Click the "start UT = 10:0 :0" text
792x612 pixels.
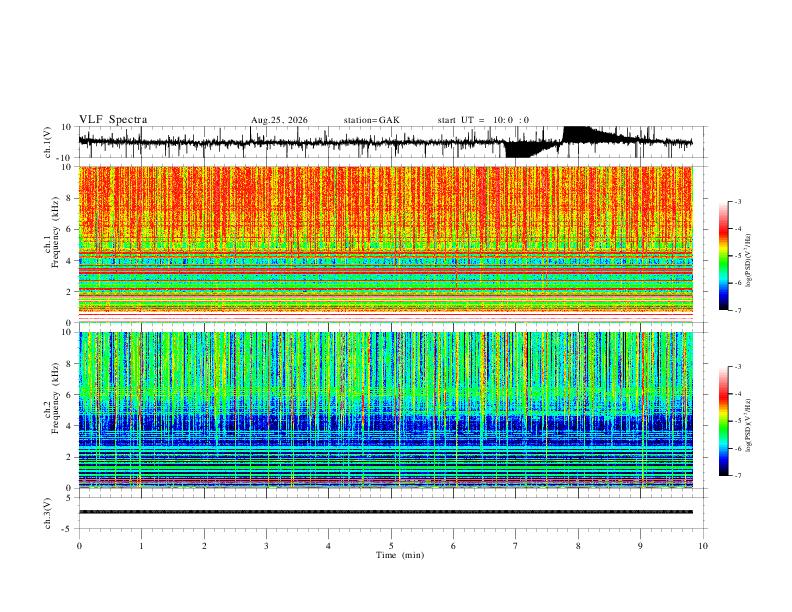(483, 120)
